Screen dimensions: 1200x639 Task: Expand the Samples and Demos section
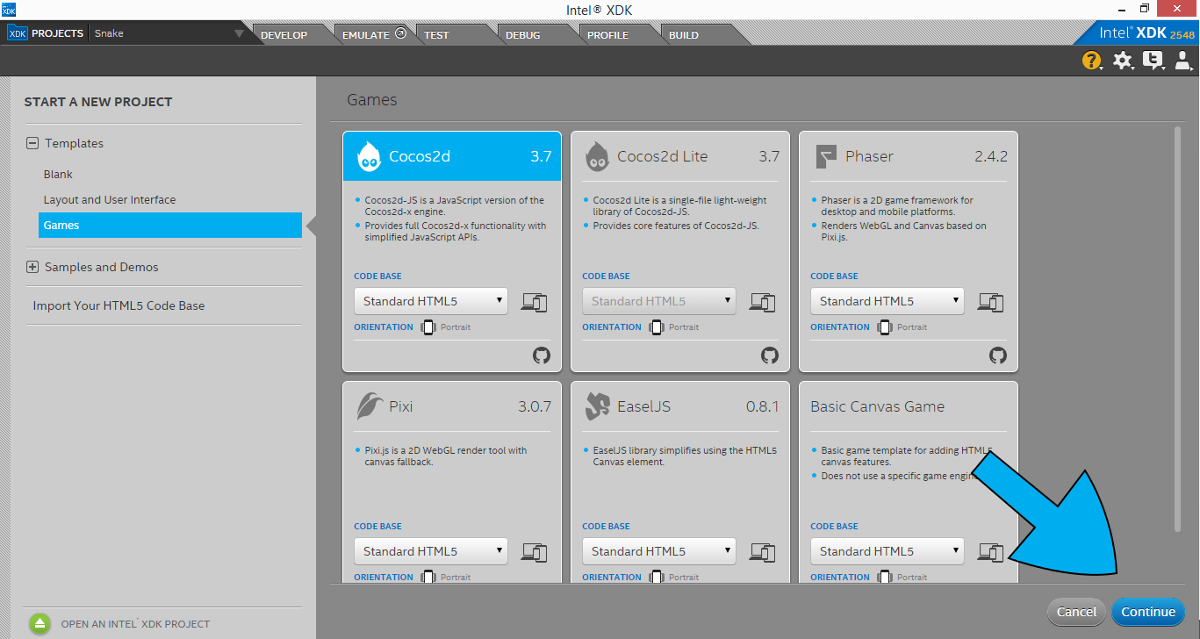(33, 267)
